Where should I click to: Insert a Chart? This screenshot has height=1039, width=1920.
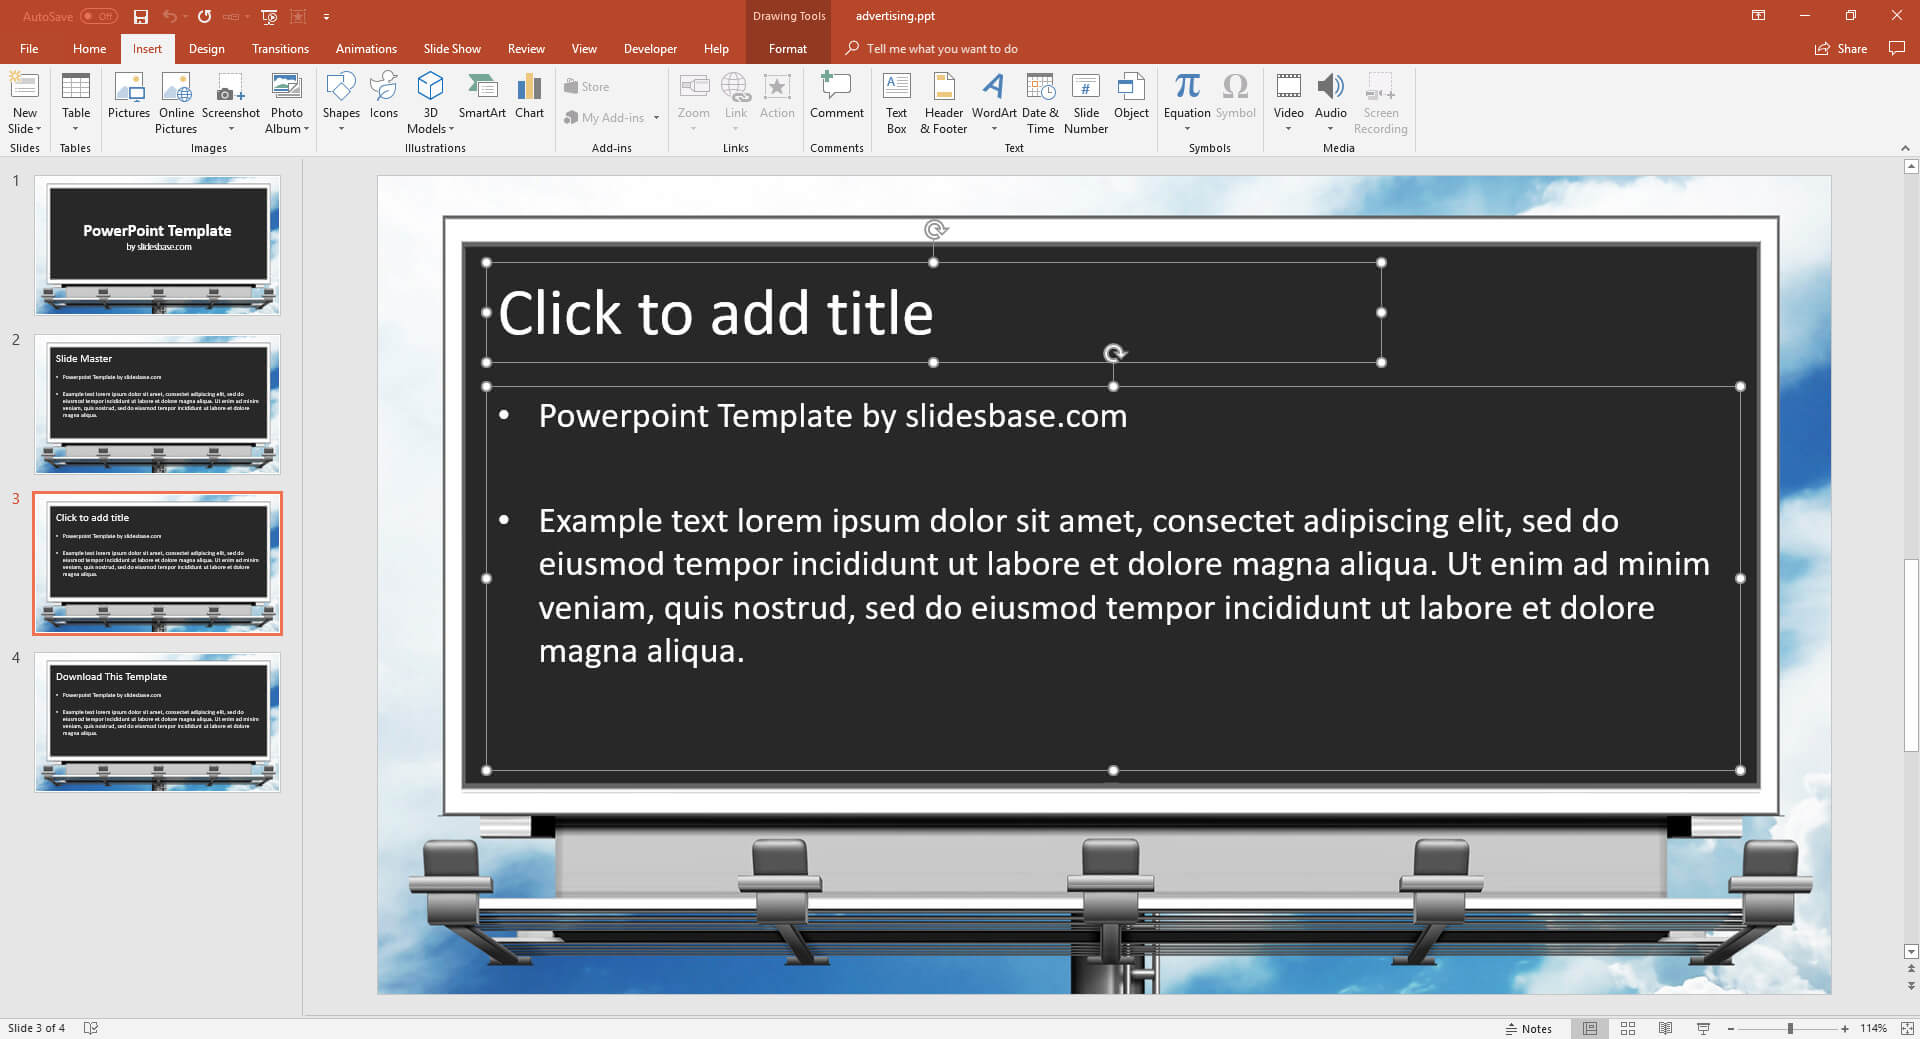(529, 97)
